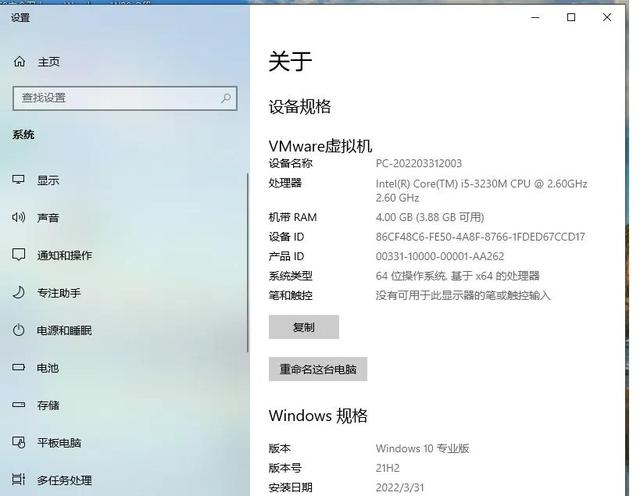The width and height of the screenshot is (640, 496).
Task: Click the Tablet icon
Action: tap(18, 443)
